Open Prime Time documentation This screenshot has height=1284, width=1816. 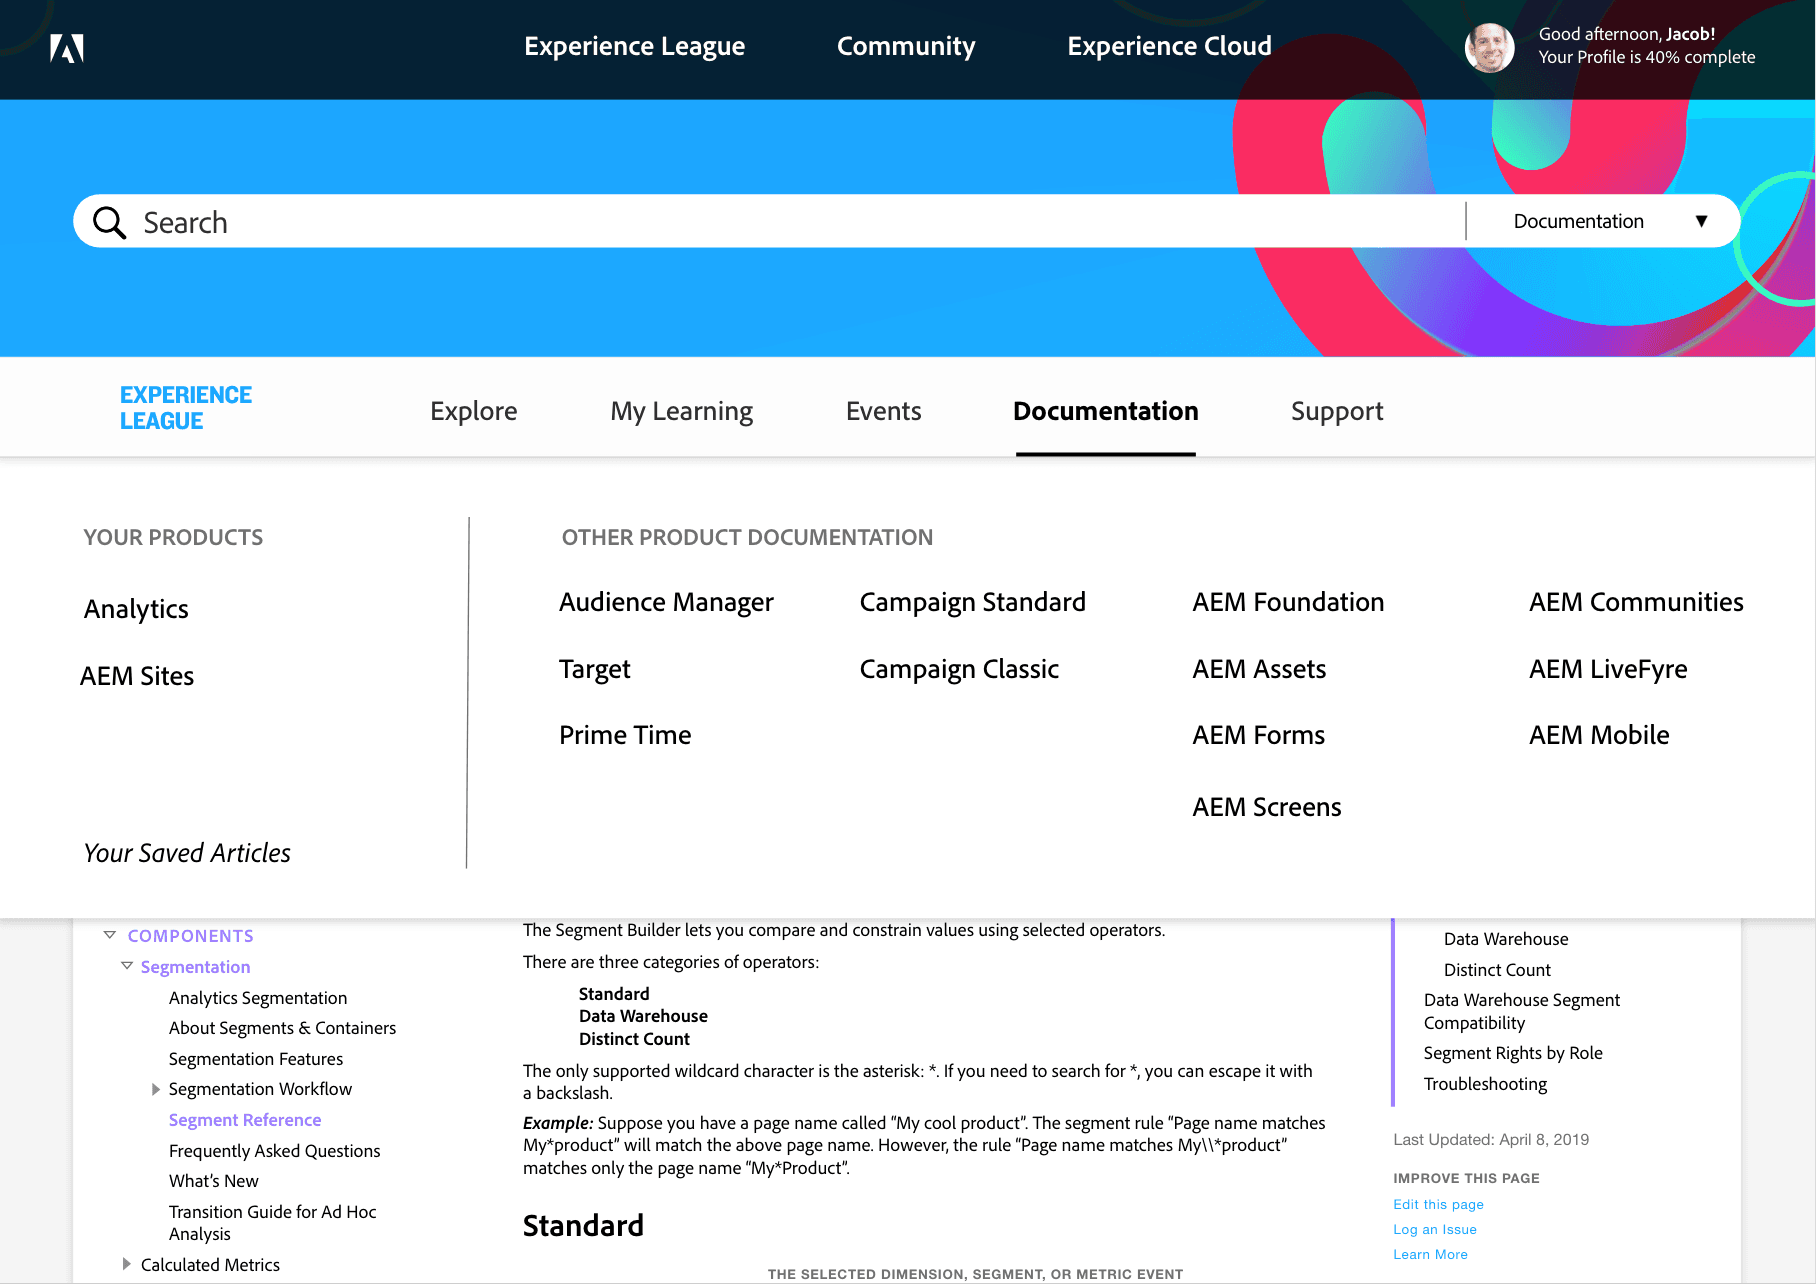pos(625,735)
